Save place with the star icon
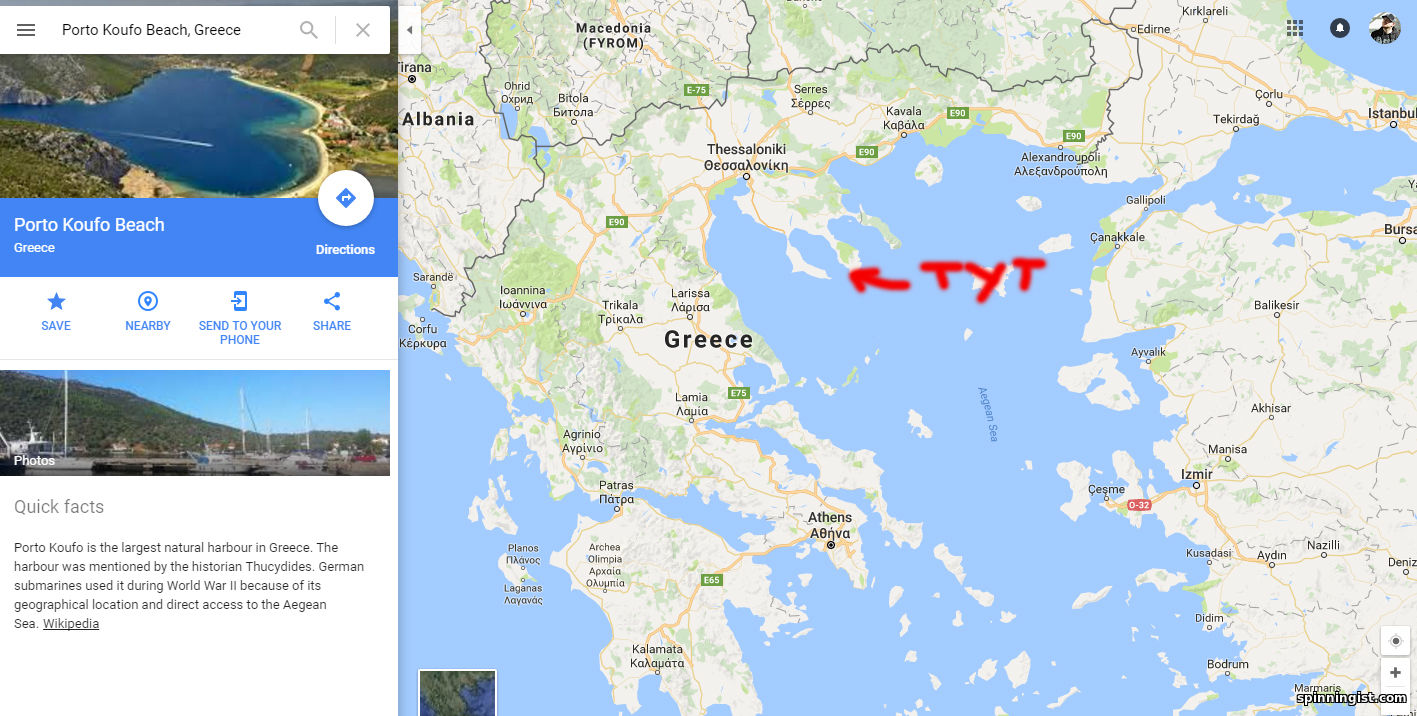This screenshot has height=716, width=1417. [x=56, y=301]
